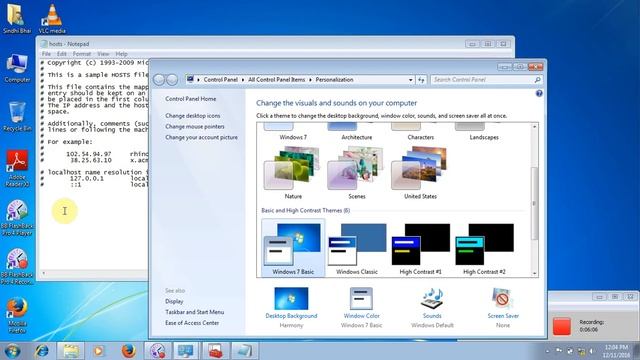
Task: Open Notepad View menu
Action: (x=103, y=54)
